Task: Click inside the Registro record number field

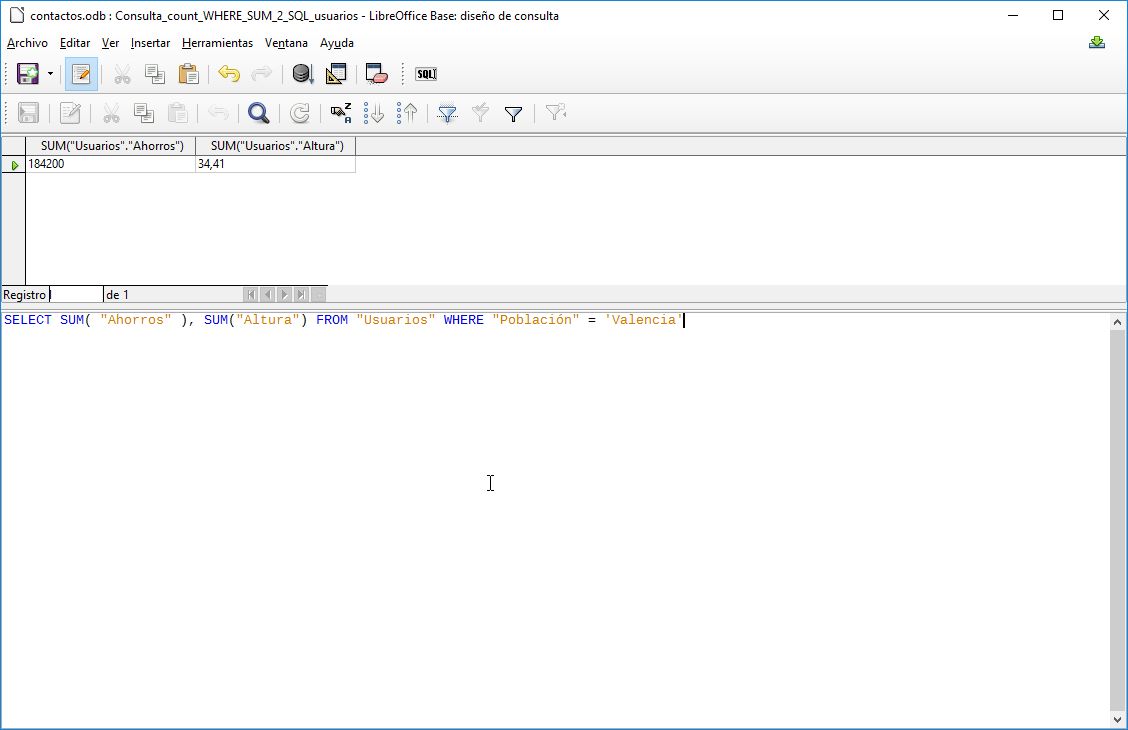Action: pyautogui.click(x=75, y=294)
